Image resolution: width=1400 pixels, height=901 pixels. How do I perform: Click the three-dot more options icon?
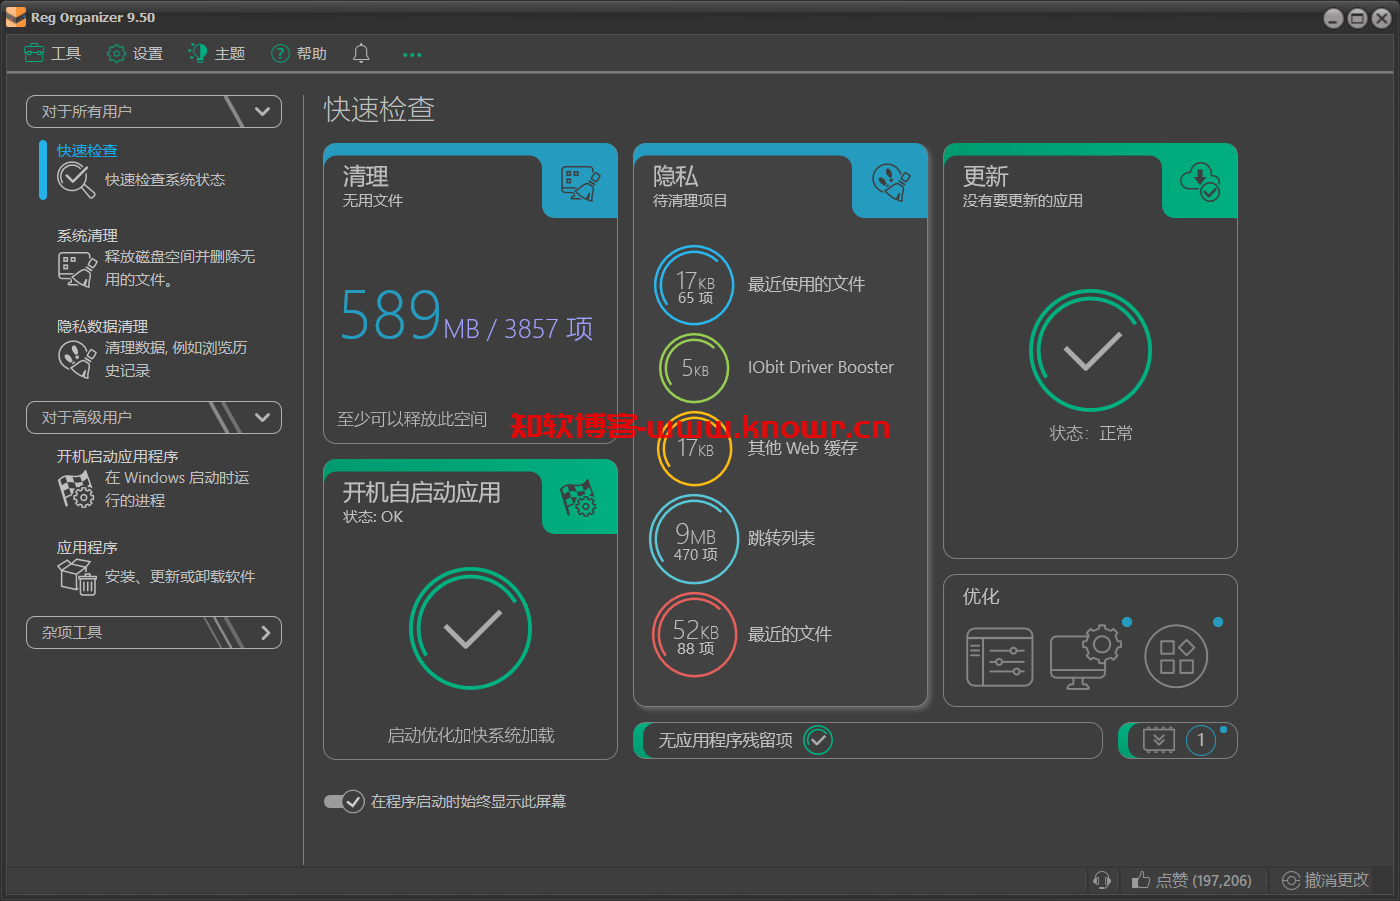pyautogui.click(x=412, y=55)
